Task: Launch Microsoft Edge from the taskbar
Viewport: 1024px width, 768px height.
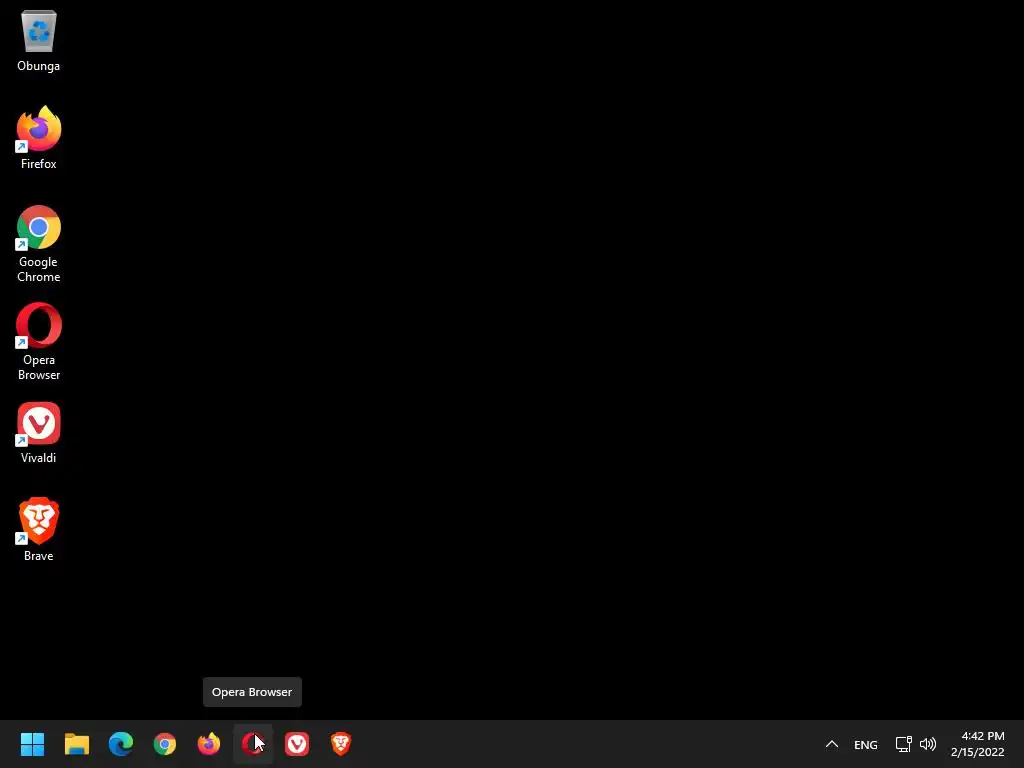Action: click(x=121, y=744)
